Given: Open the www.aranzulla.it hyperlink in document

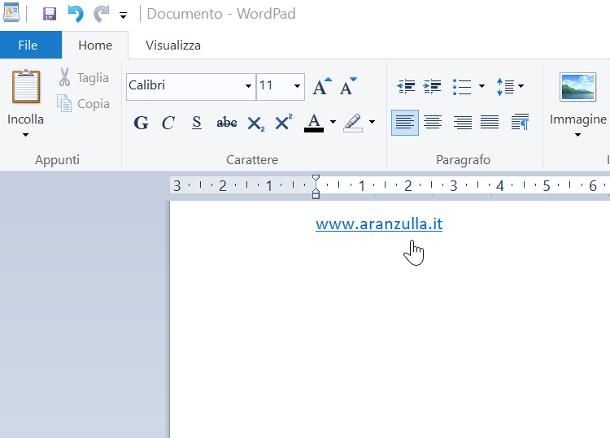Looking at the screenshot, I should pos(379,224).
